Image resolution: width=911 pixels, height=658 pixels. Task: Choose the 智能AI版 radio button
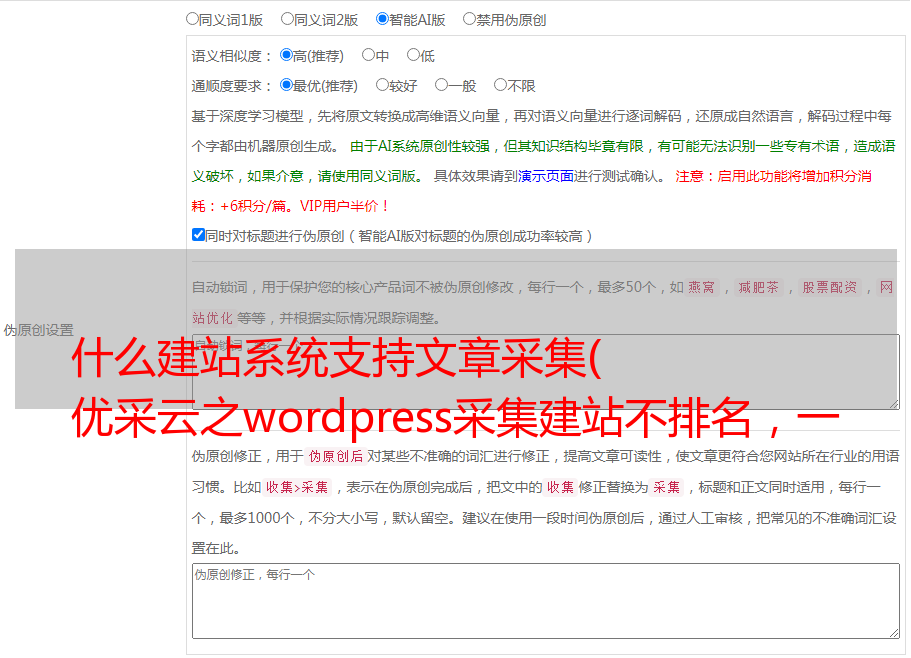click(382, 19)
